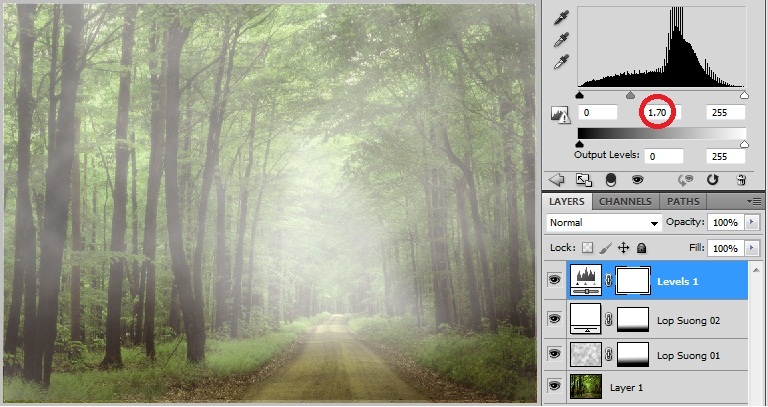Select the Levels 1 layer name
This screenshot has height=407, width=768.
(x=677, y=282)
